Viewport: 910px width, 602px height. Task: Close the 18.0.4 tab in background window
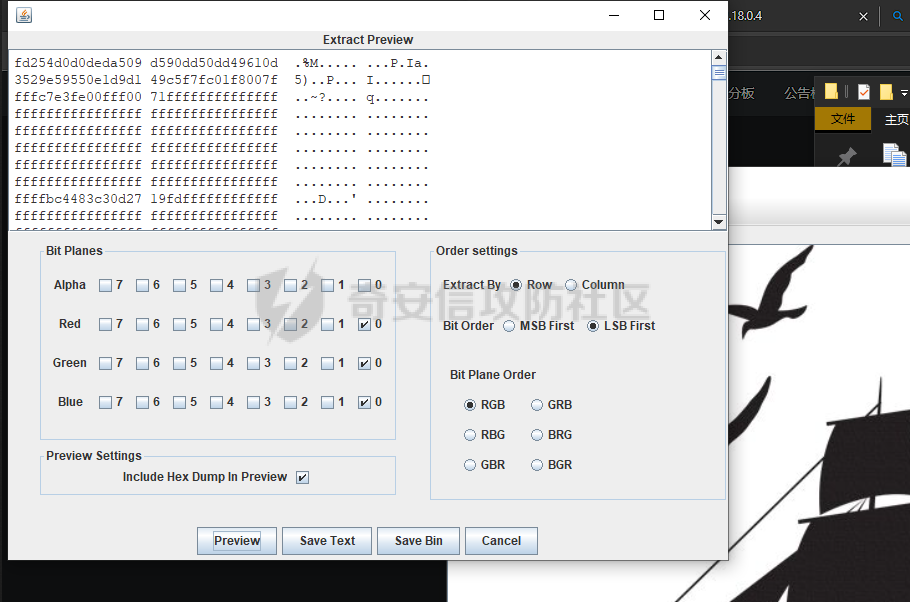863,16
